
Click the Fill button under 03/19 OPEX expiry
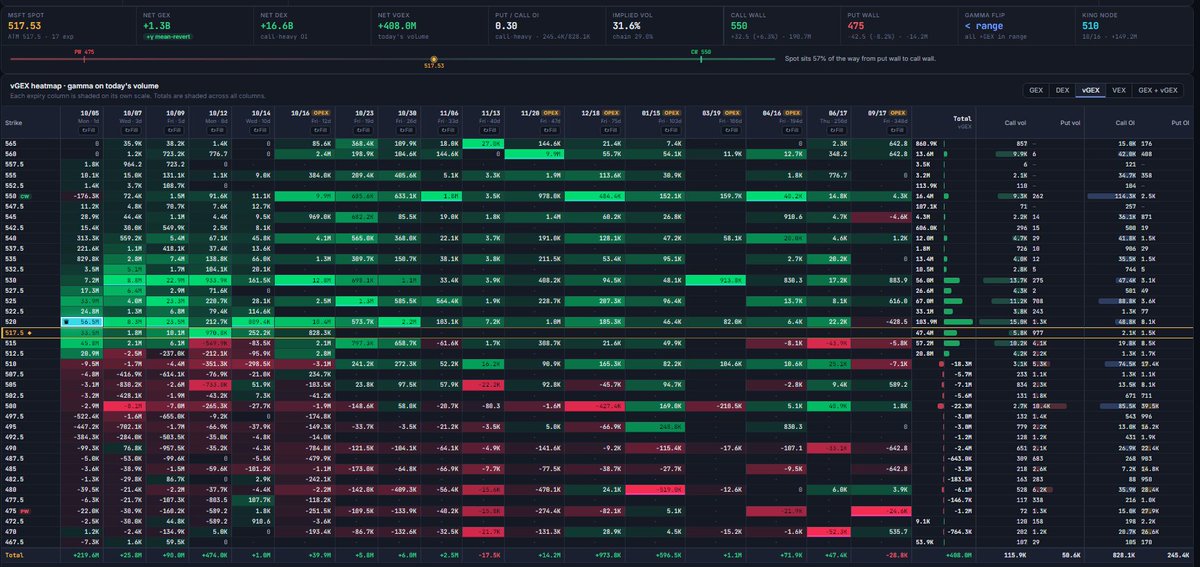[731, 130]
